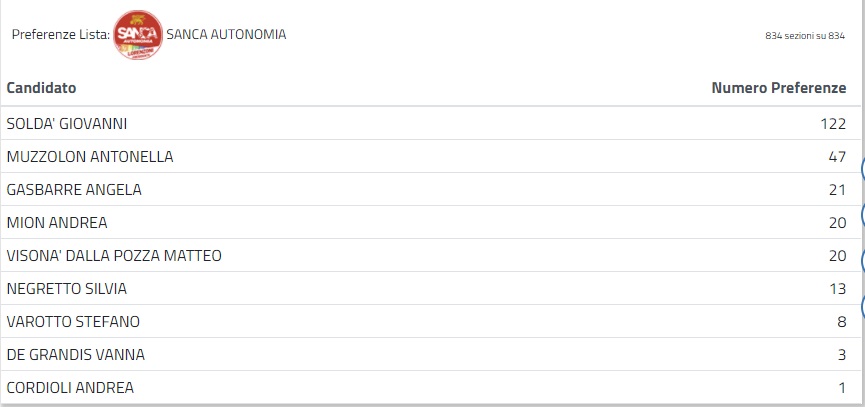Click the '834 sezioni su 834' counter

click(x=805, y=36)
